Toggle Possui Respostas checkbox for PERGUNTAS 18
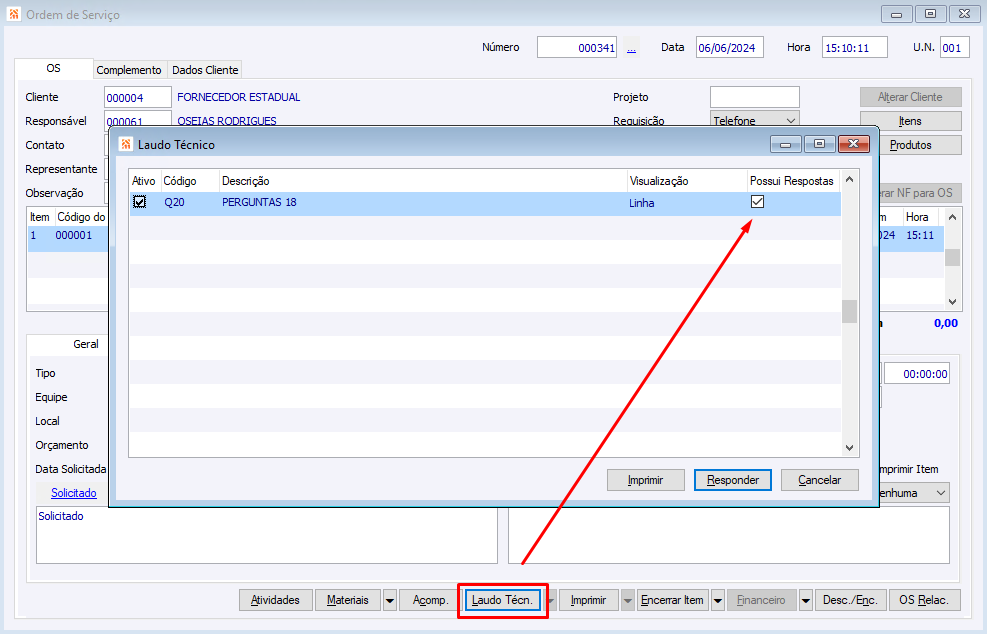987x634 pixels. [757, 201]
